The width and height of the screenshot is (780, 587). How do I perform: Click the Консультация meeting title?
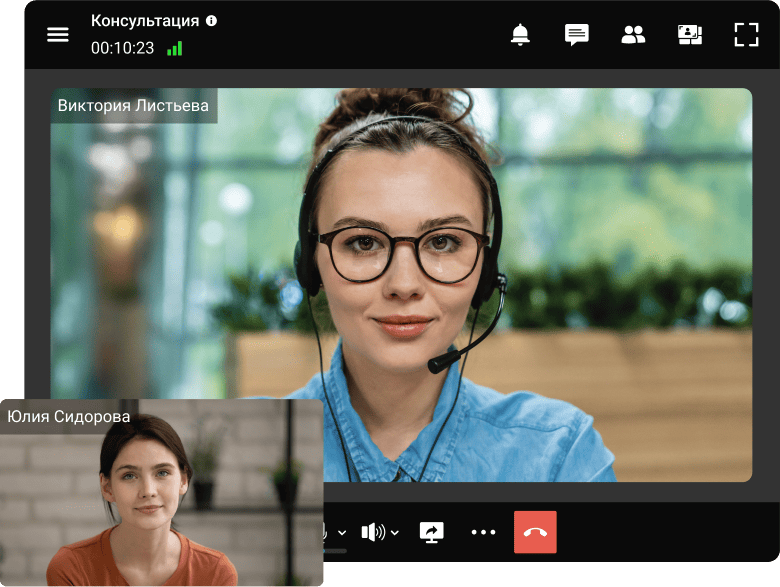point(144,21)
